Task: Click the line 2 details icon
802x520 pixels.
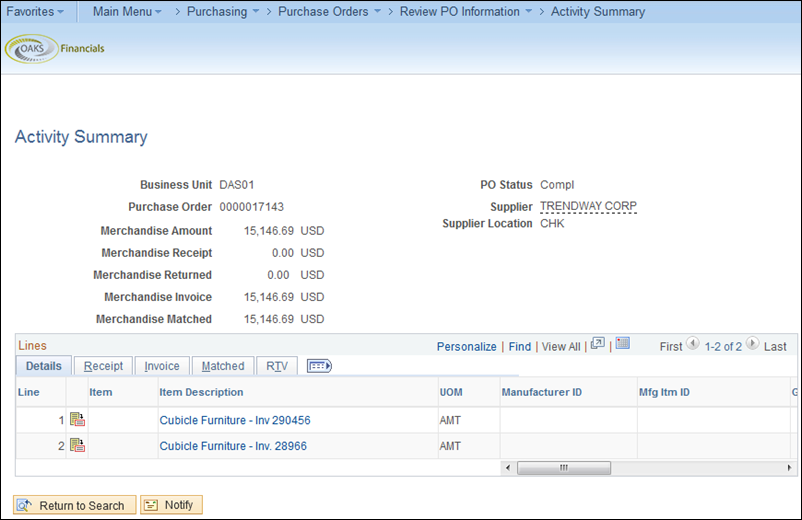Action: 77,446
